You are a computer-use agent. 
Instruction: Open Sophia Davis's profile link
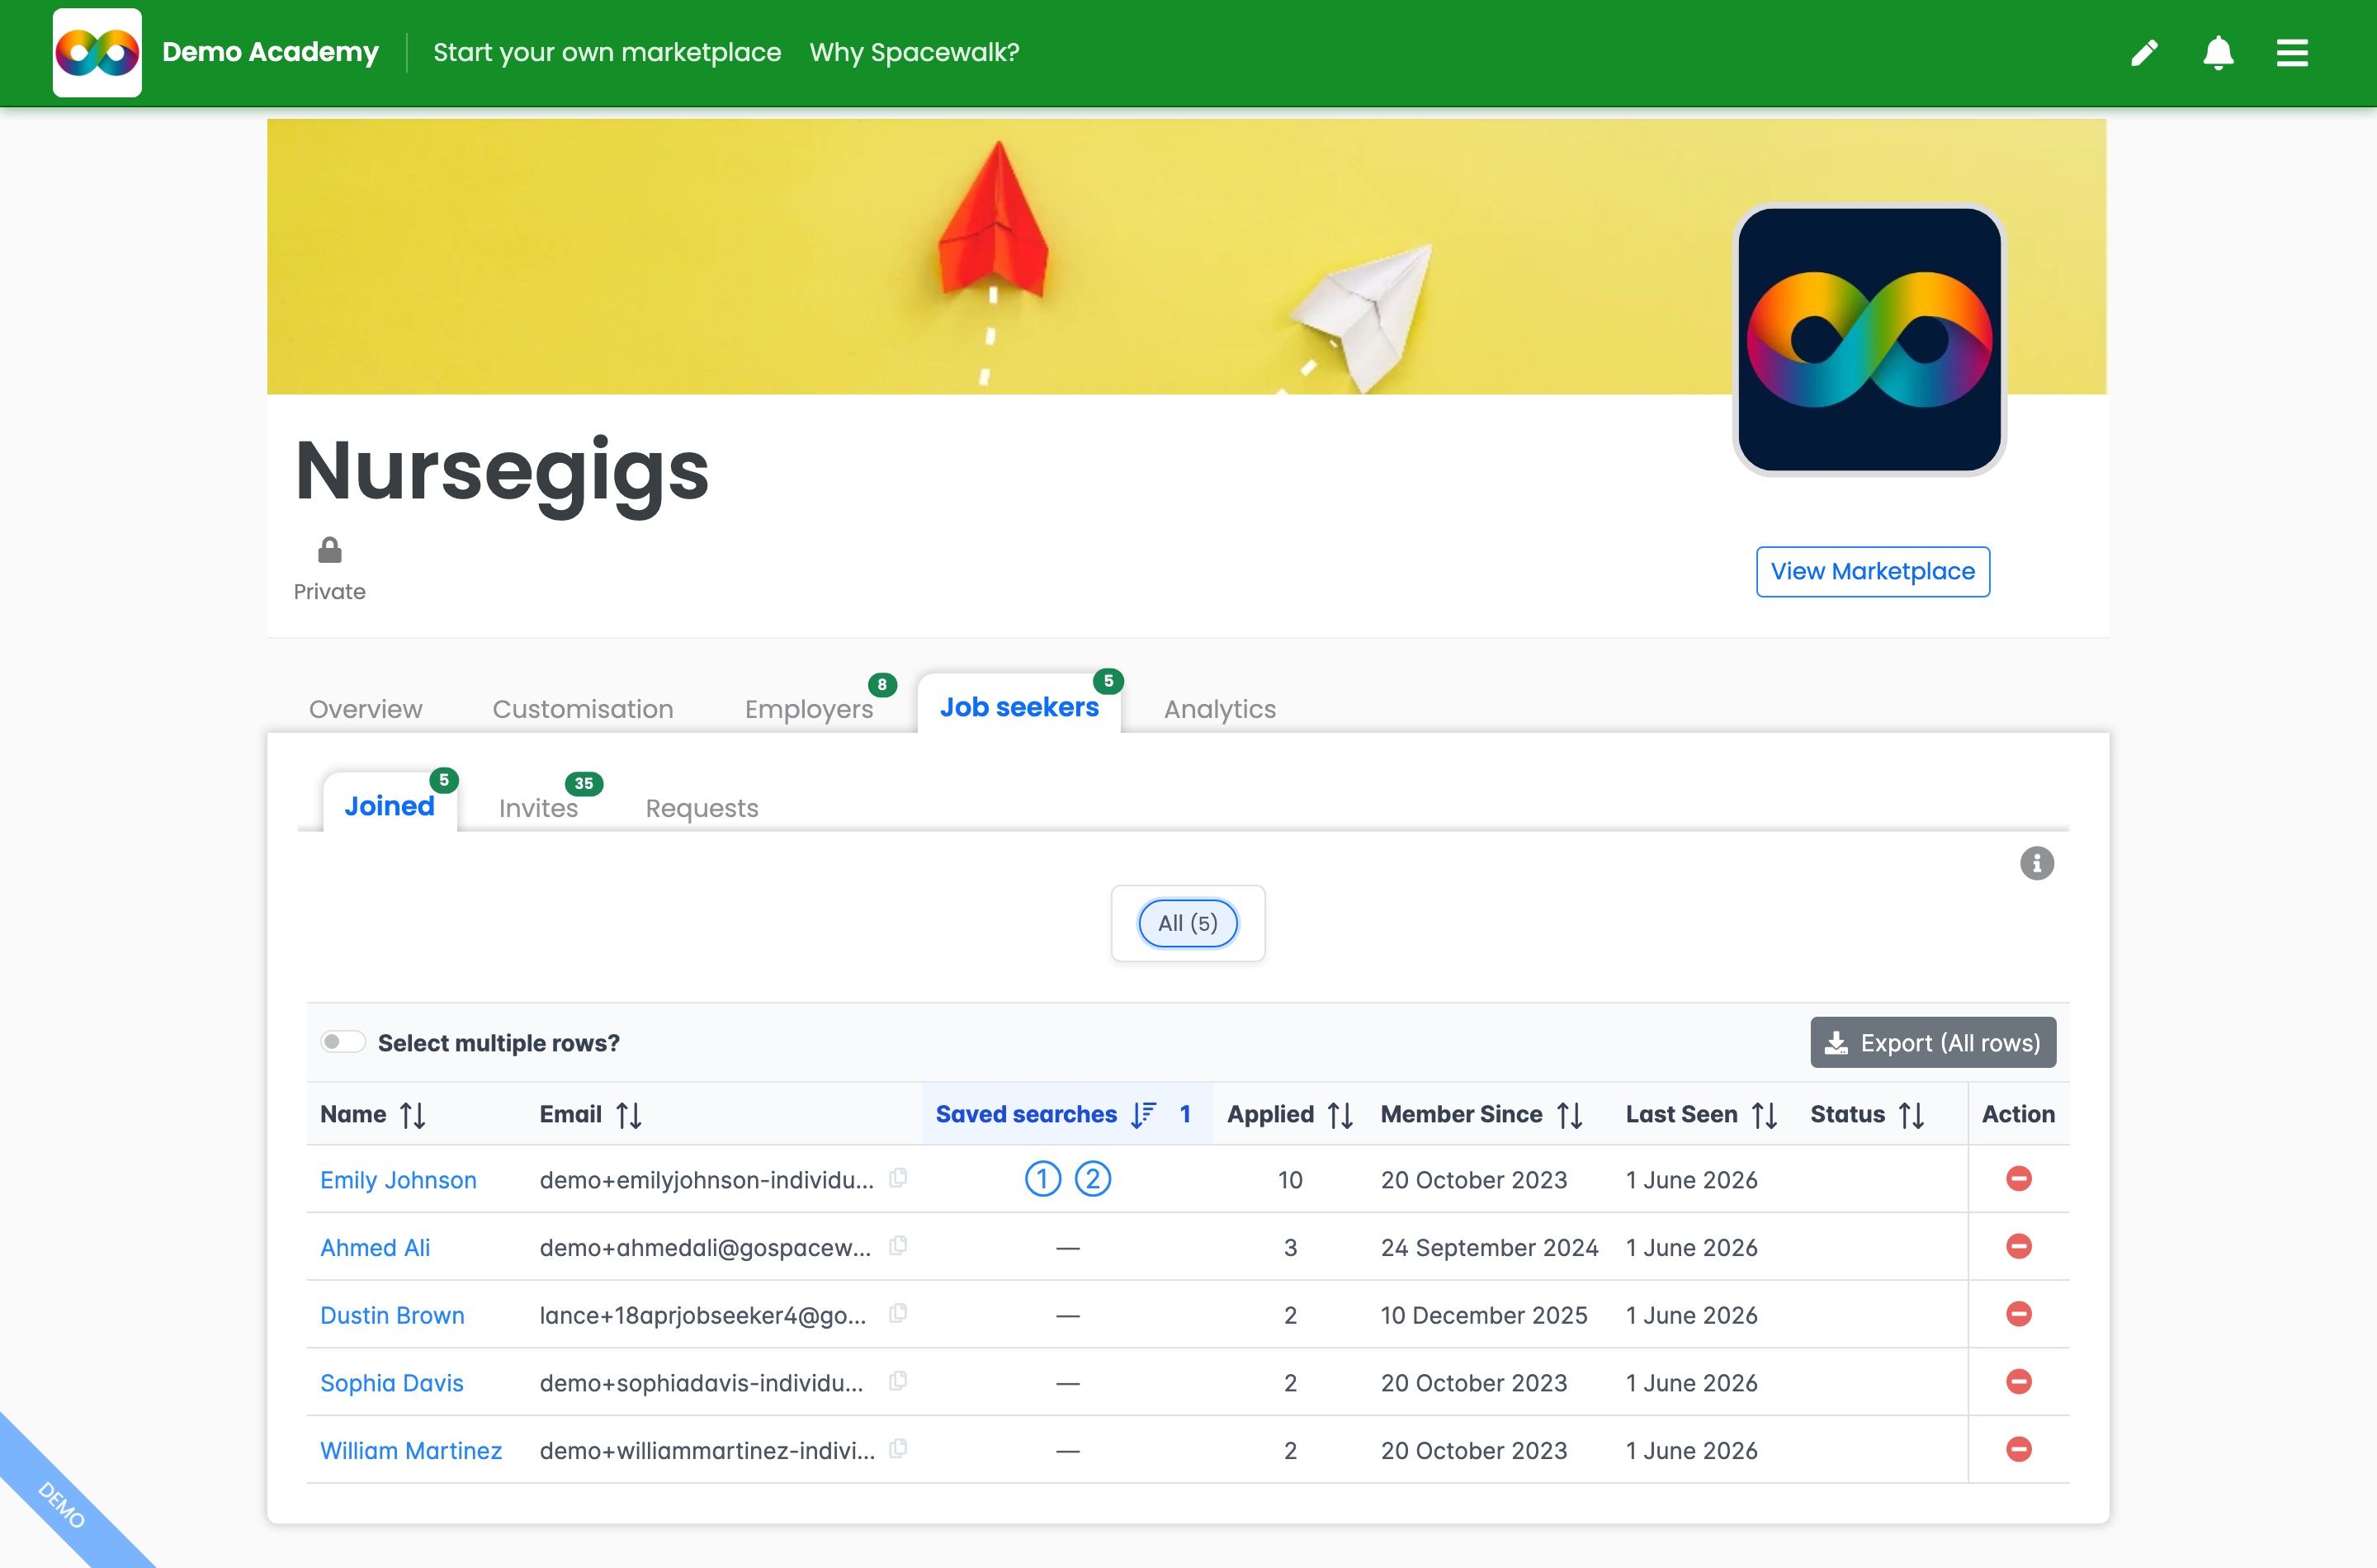391,1382
